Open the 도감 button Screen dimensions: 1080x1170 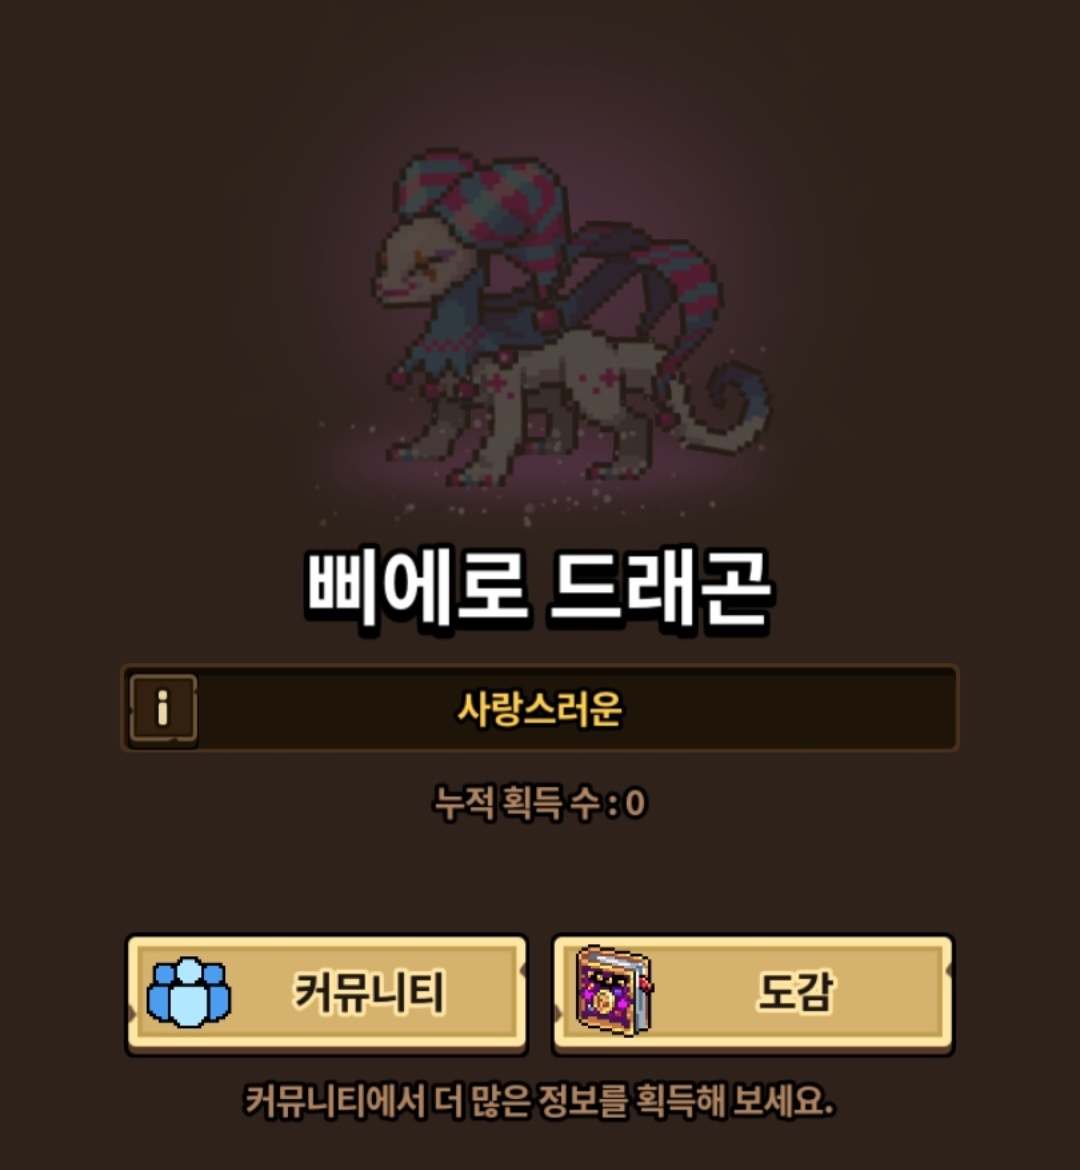pos(753,994)
